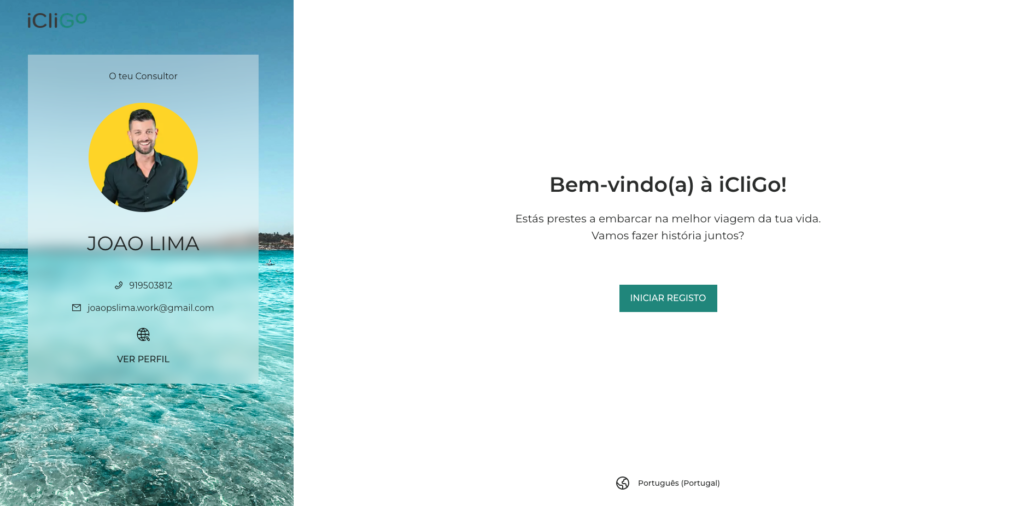Click the iCliGo logo
This screenshot has width=1024, height=506.
(57, 21)
